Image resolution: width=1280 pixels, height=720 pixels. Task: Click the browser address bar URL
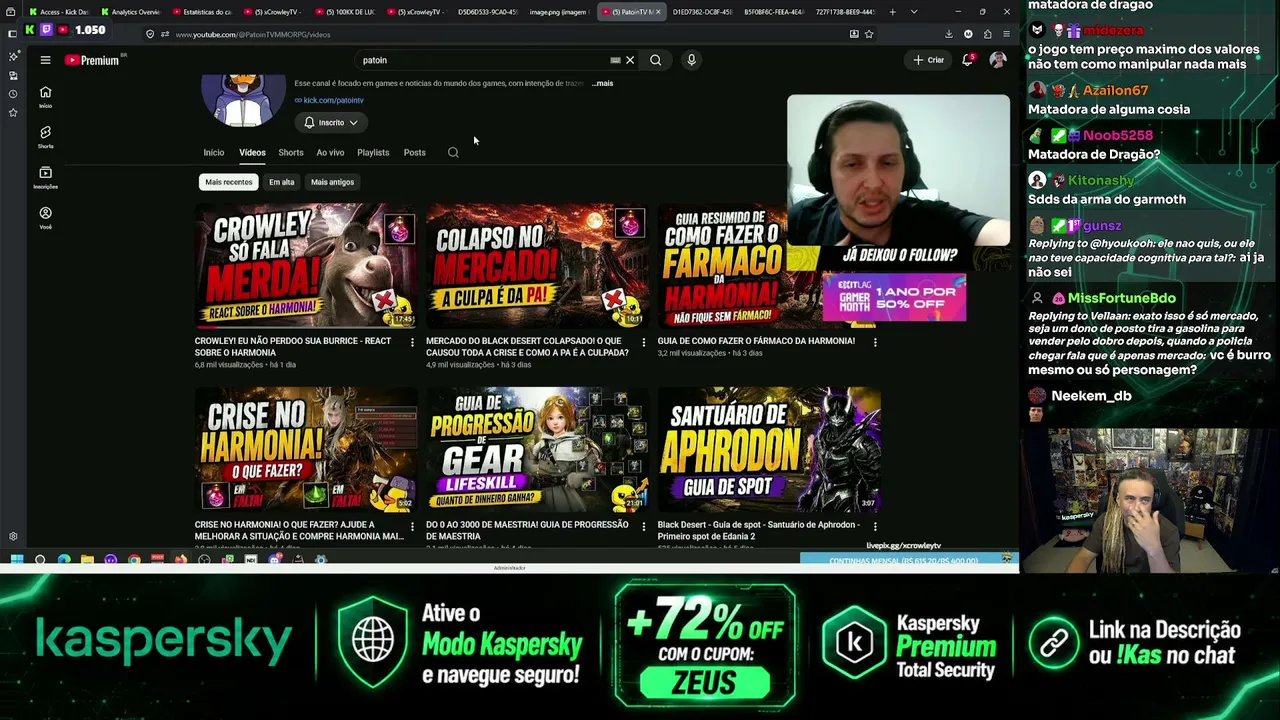click(x=253, y=34)
